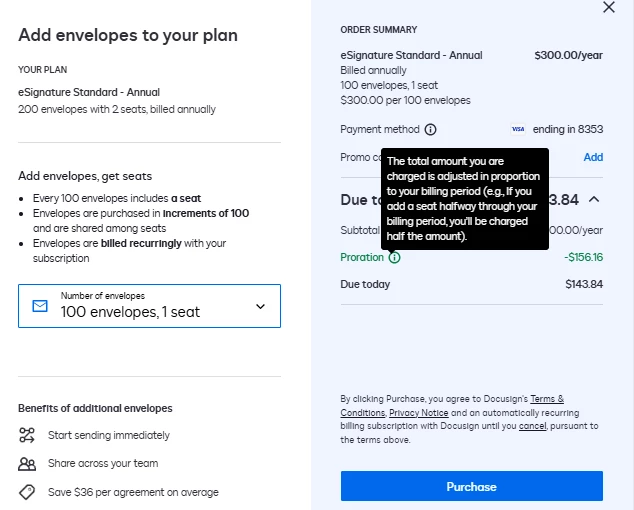634x510 pixels.
Task: Click the envelope icon in envelopes selector
Action: 40,306
